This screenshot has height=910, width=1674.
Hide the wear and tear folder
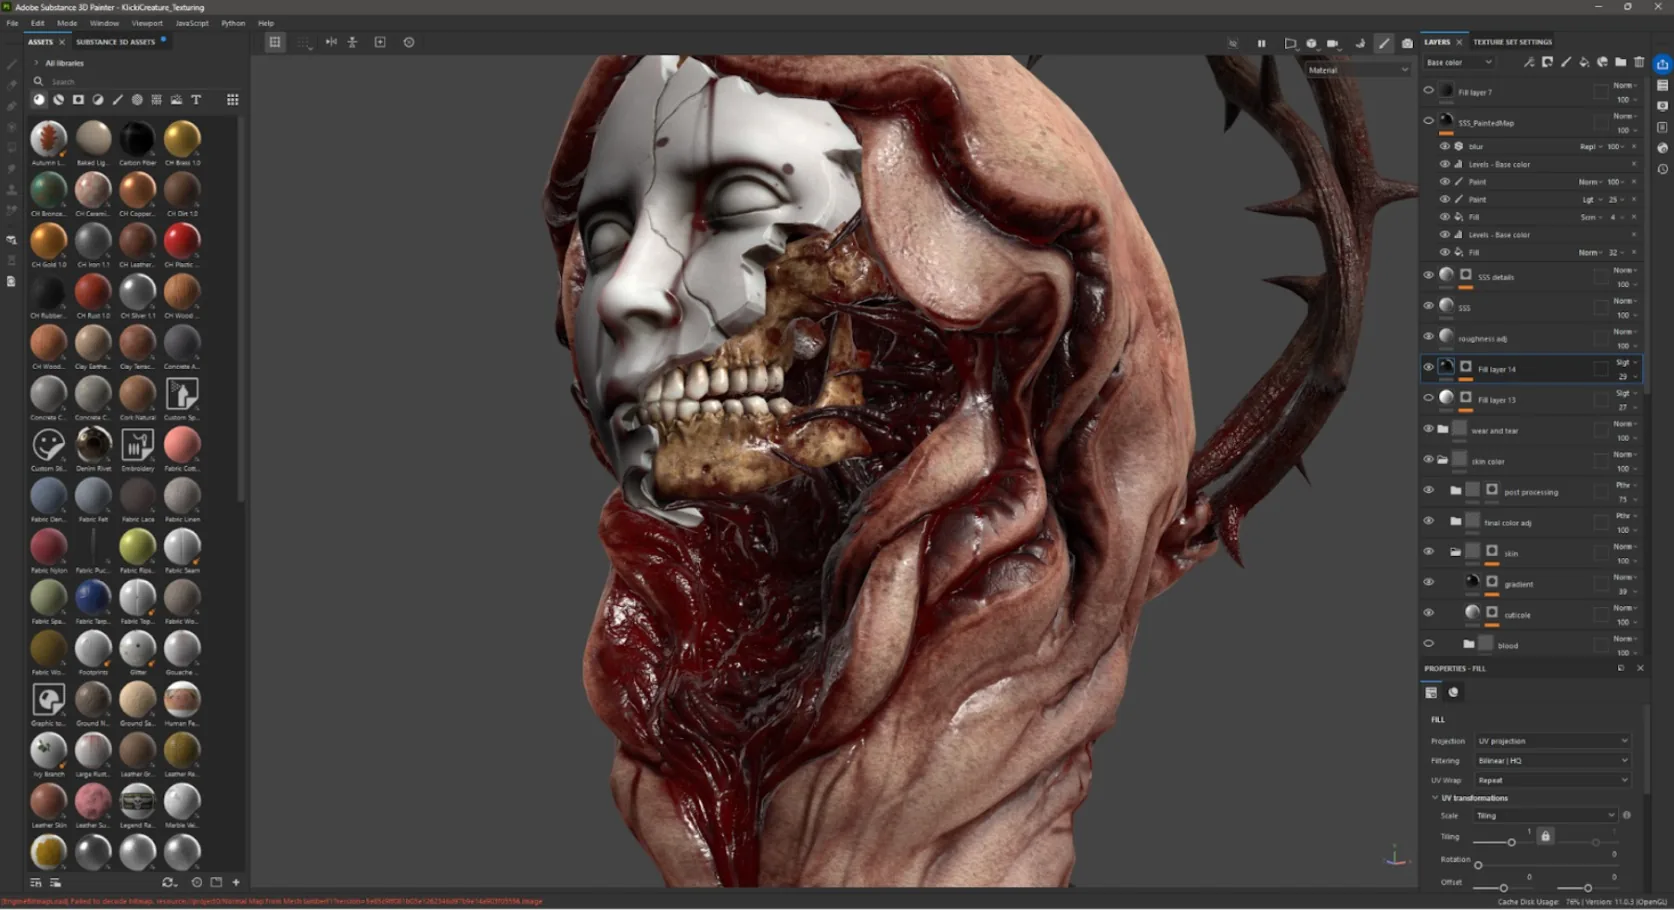[1428, 429]
